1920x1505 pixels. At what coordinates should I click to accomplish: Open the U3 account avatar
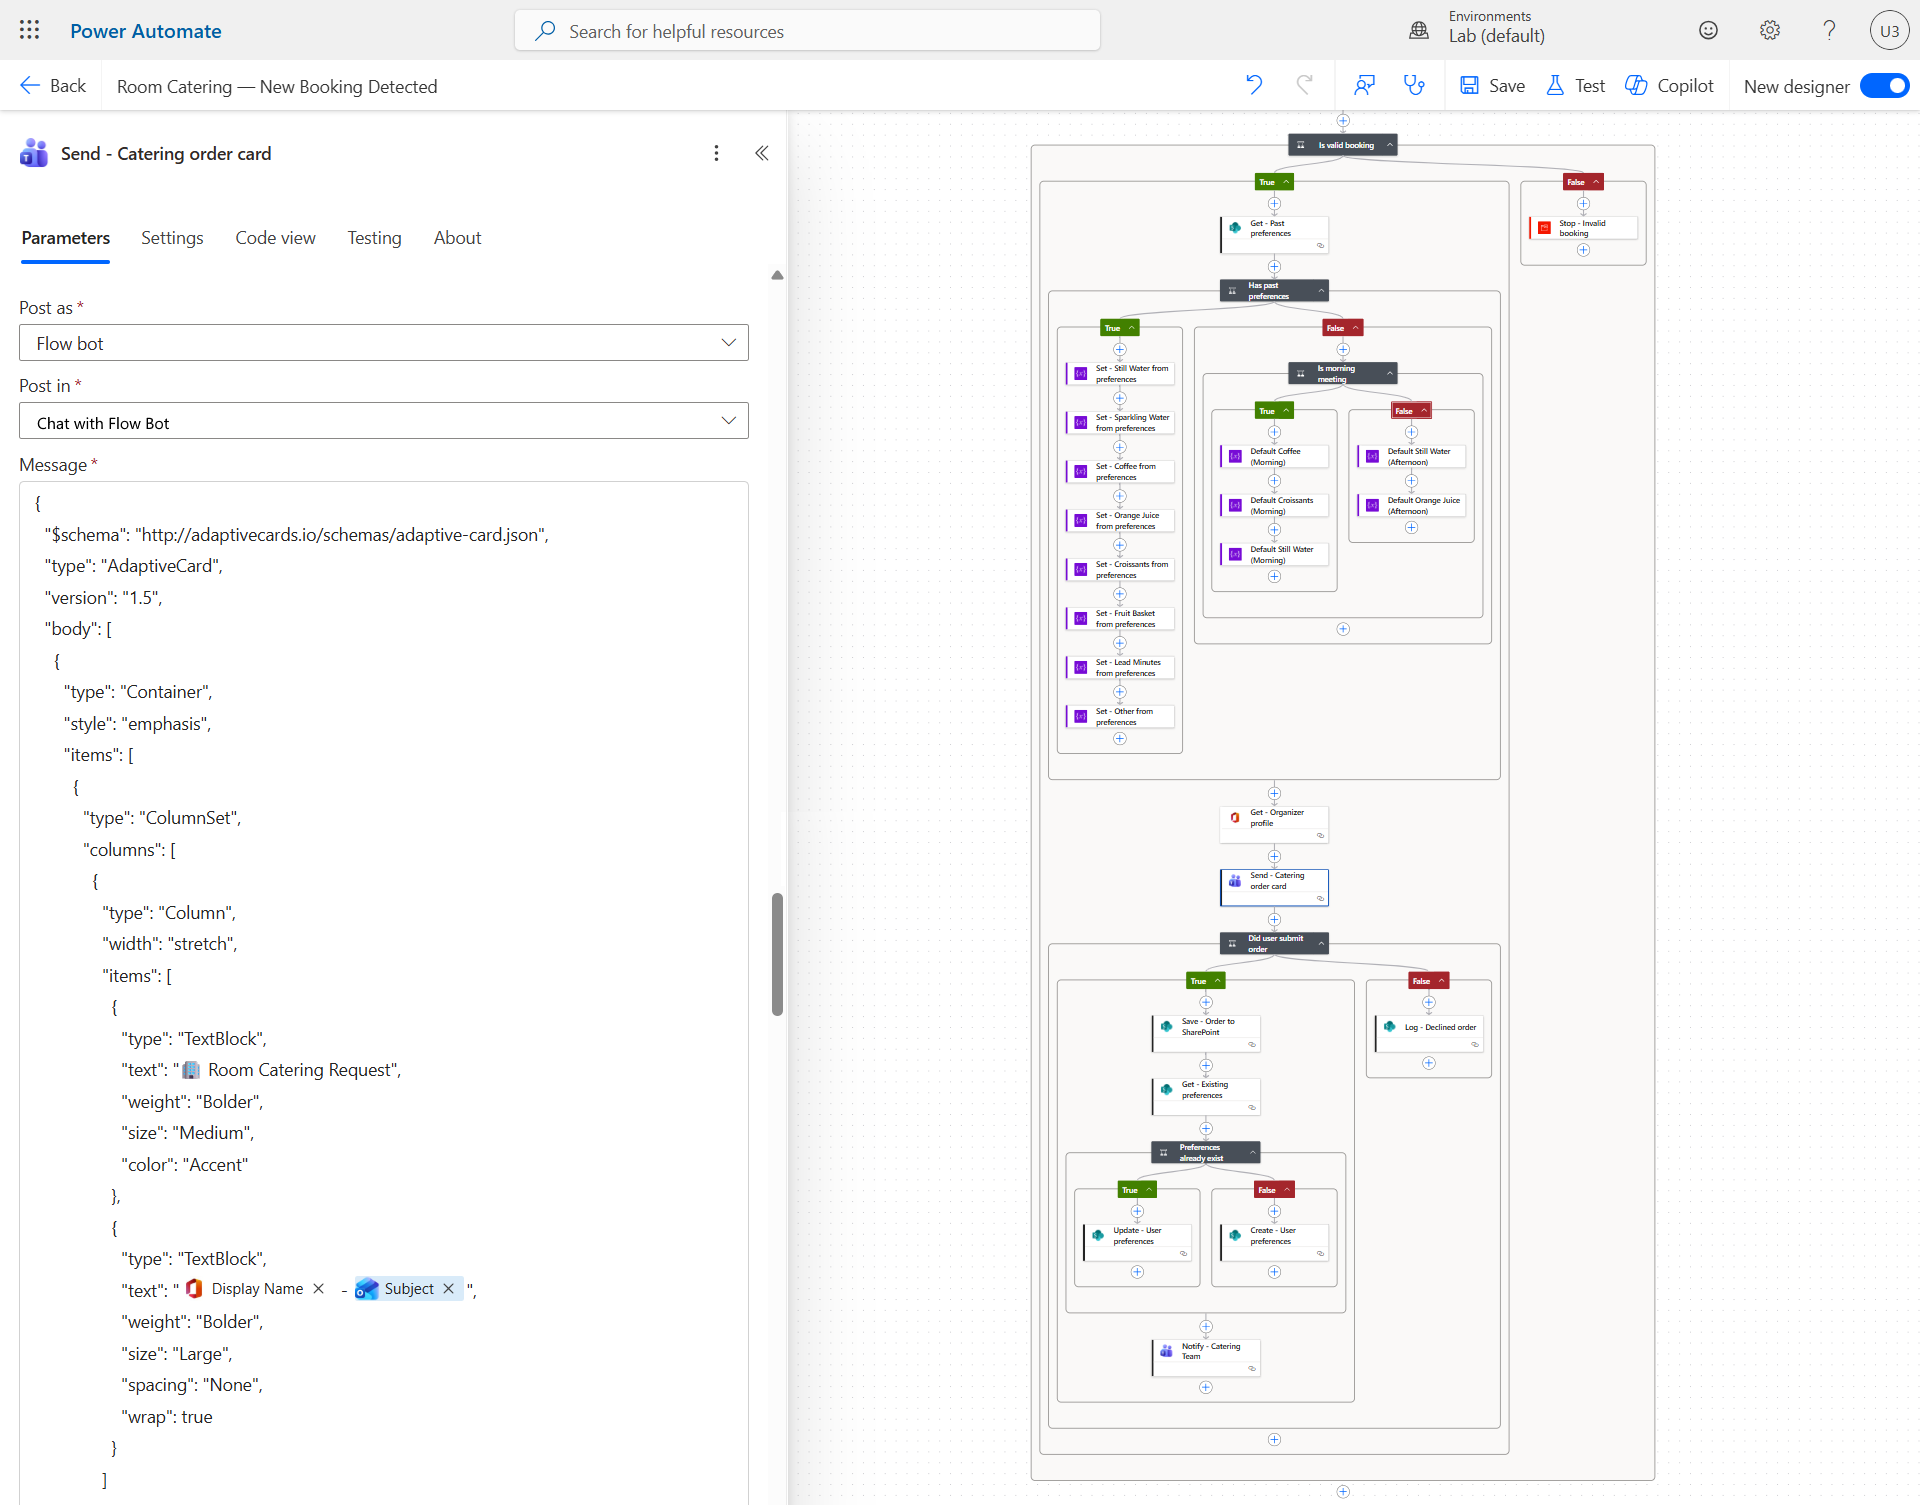tap(1889, 30)
